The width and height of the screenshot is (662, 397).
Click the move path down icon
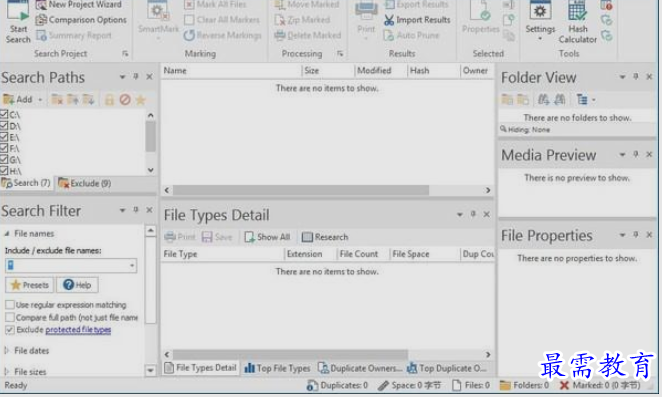click(x=88, y=100)
